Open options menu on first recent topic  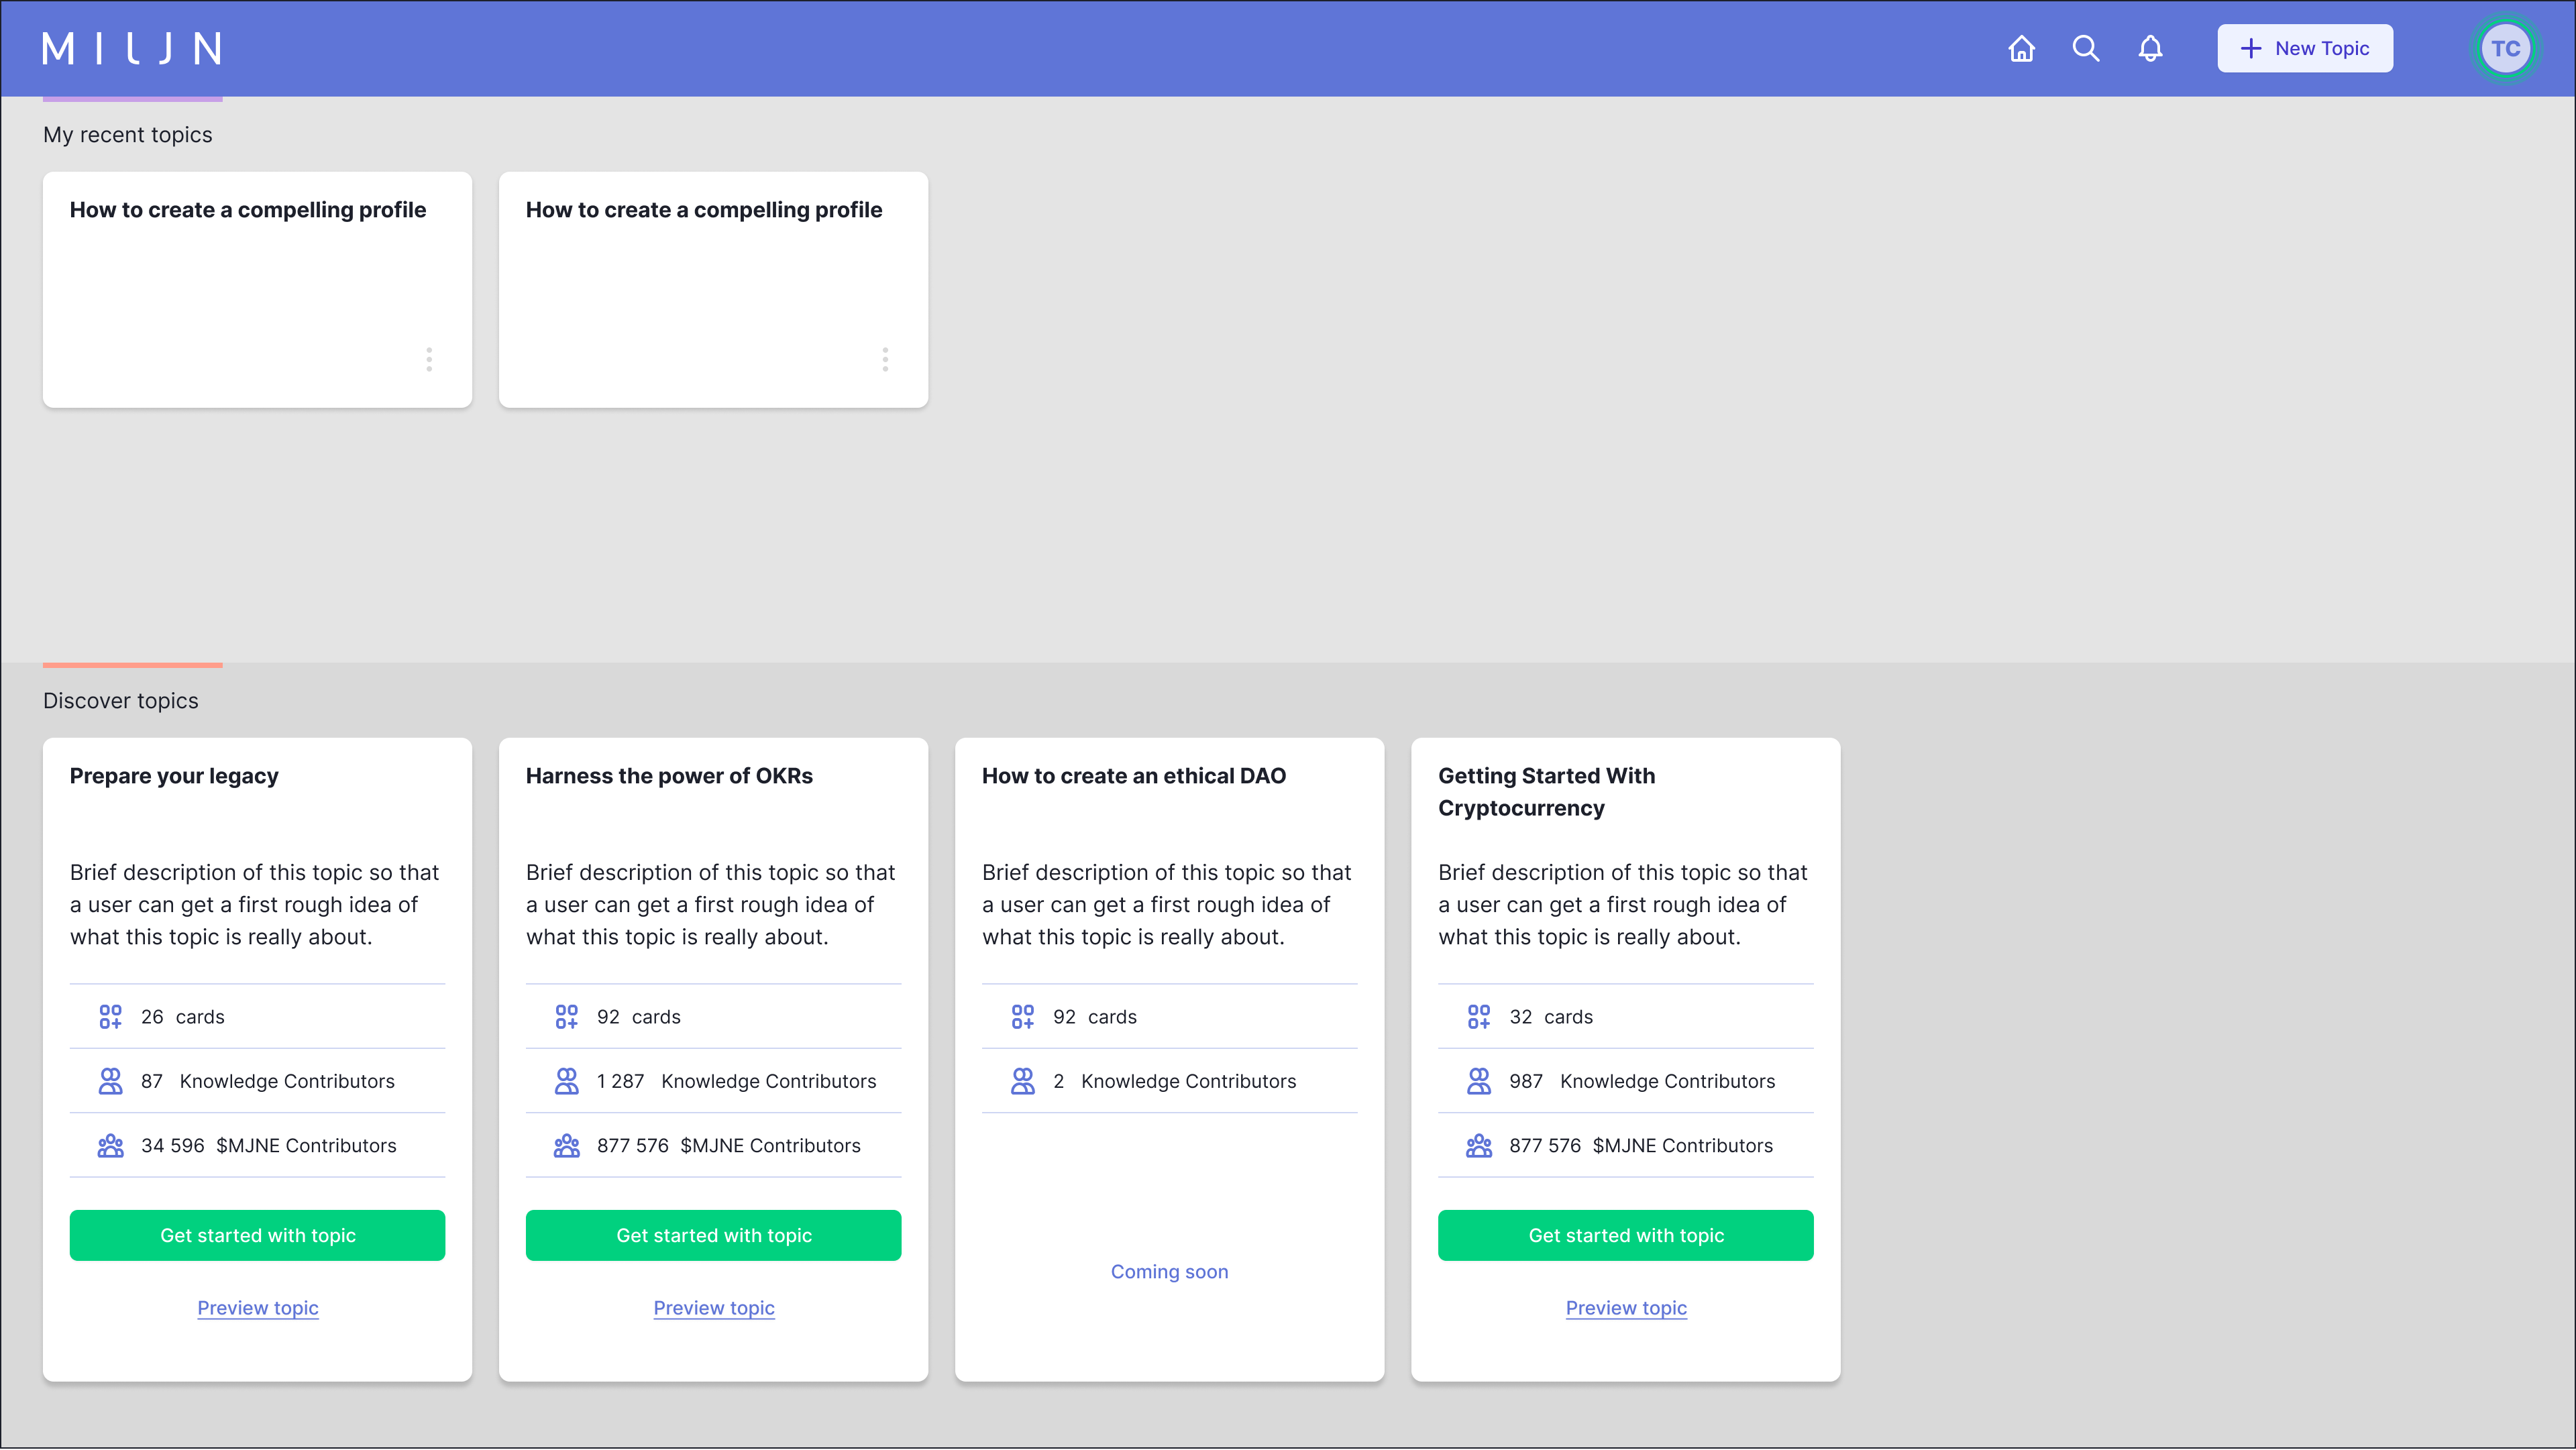pos(429,359)
